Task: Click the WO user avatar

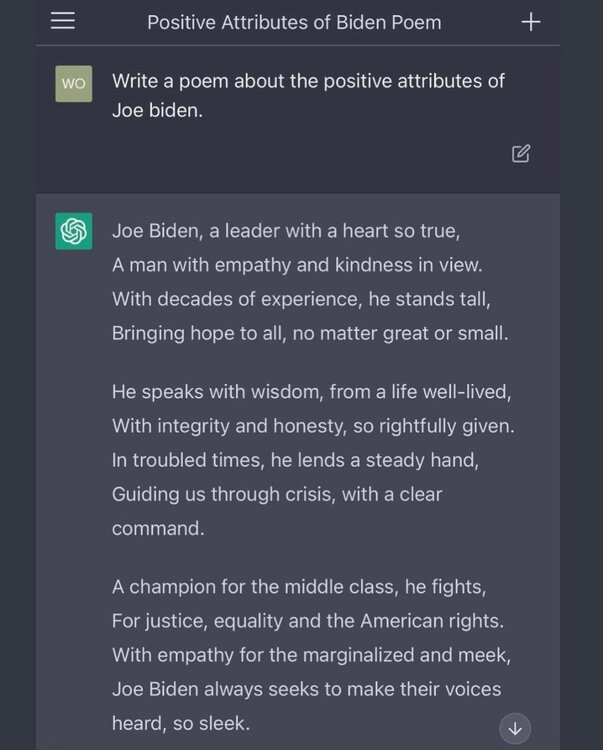Action: point(73,84)
